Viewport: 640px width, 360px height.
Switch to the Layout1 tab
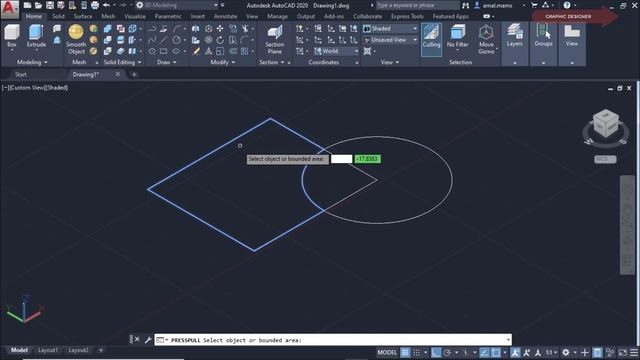point(48,350)
